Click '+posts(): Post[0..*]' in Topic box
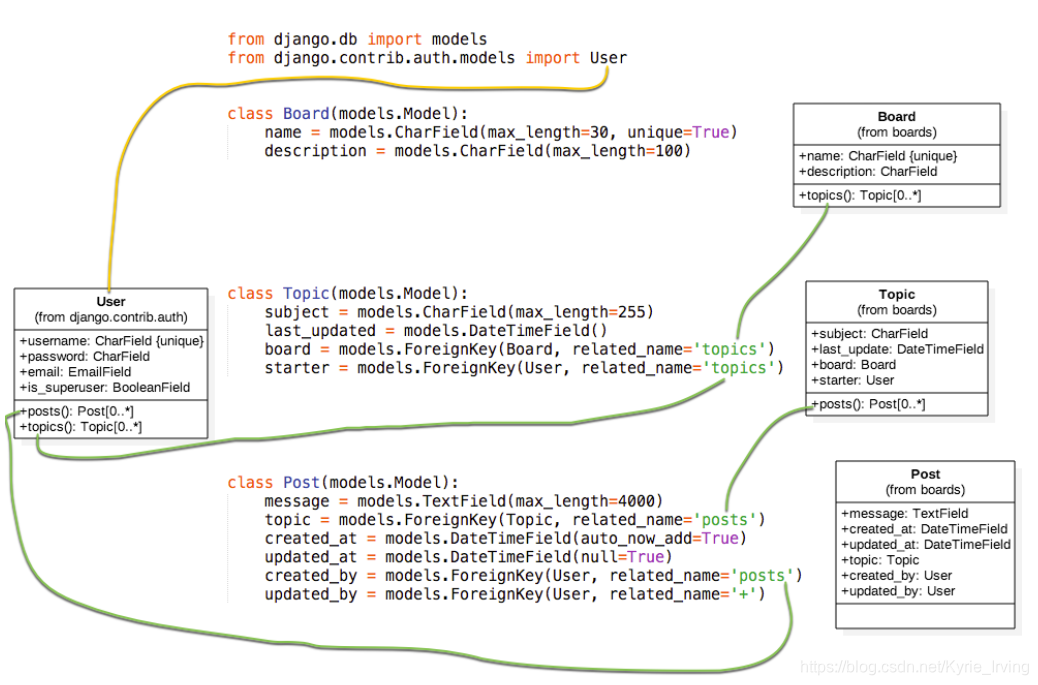The width and height of the screenshot is (1038, 685). pyautogui.click(x=868, y=404)
